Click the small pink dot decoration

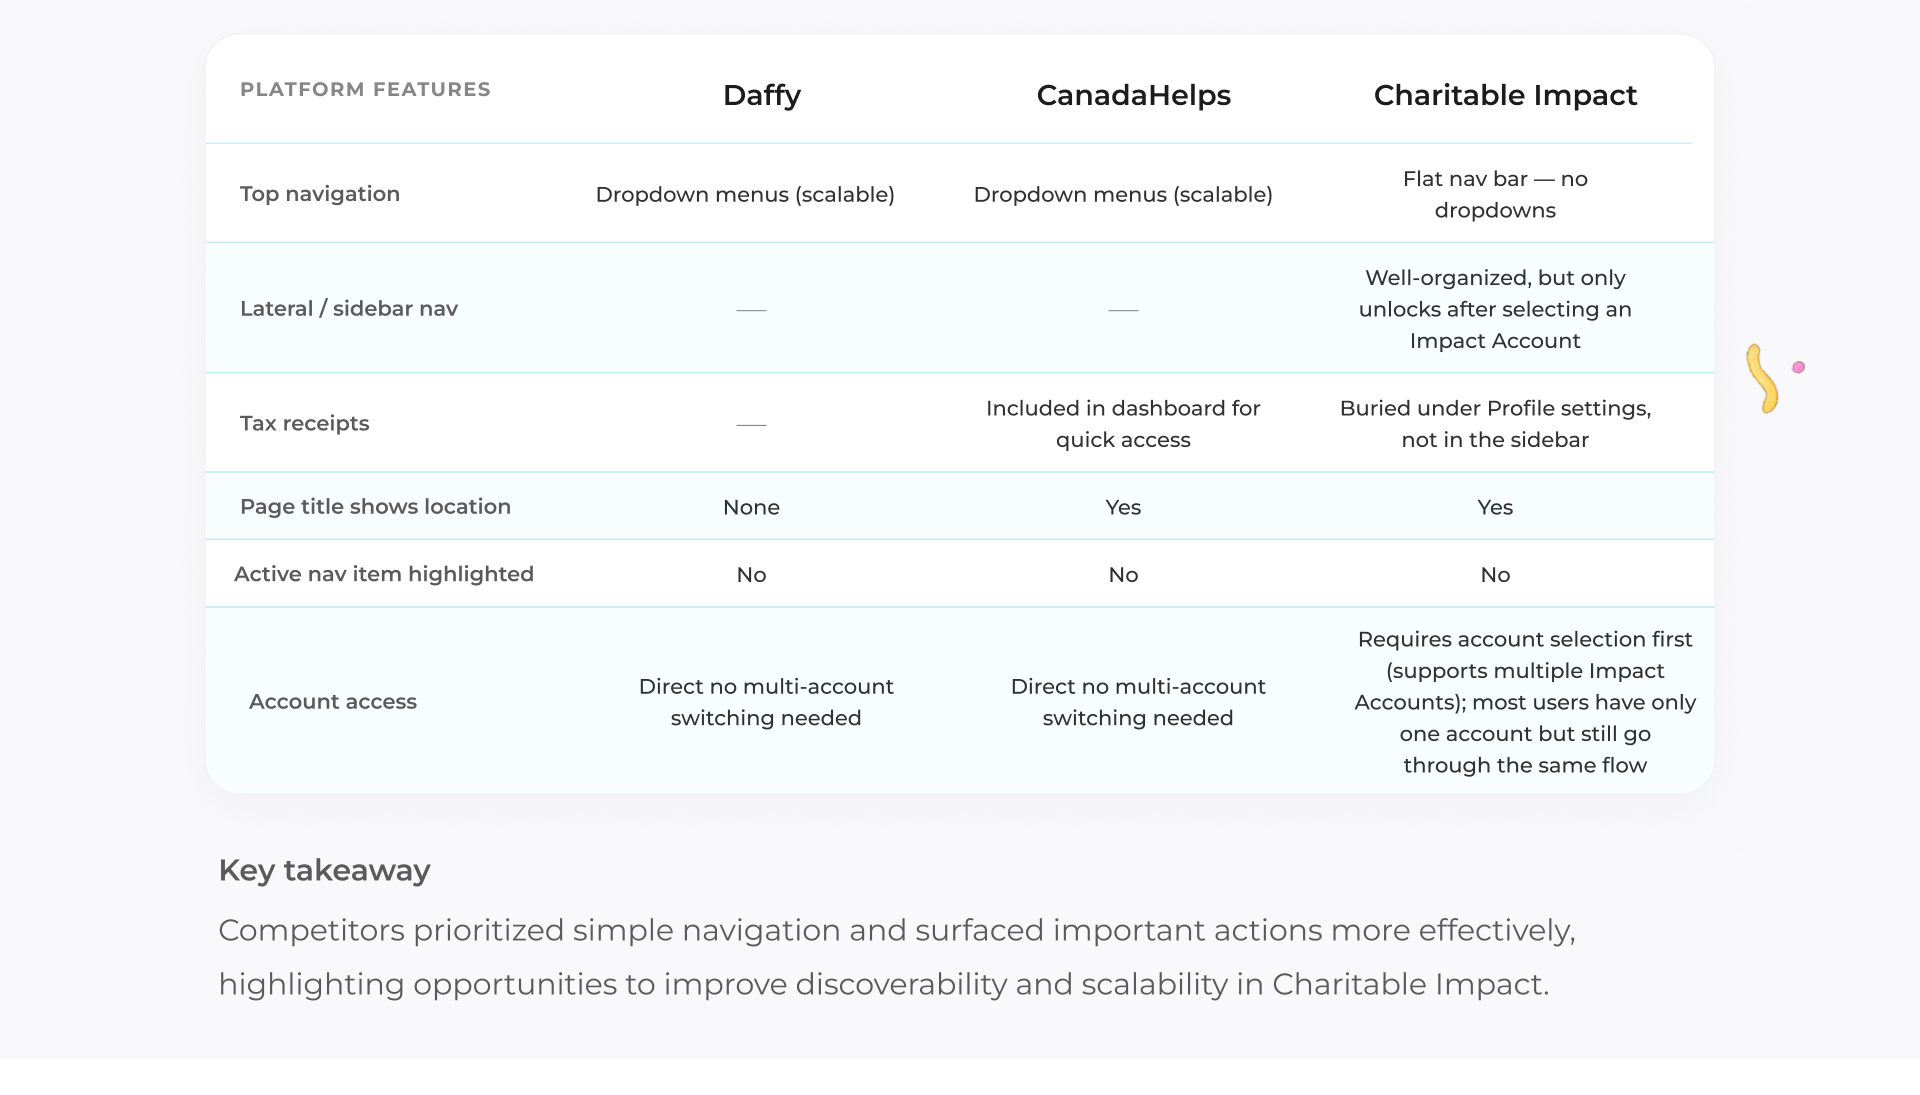click(x=1799, y=367)
